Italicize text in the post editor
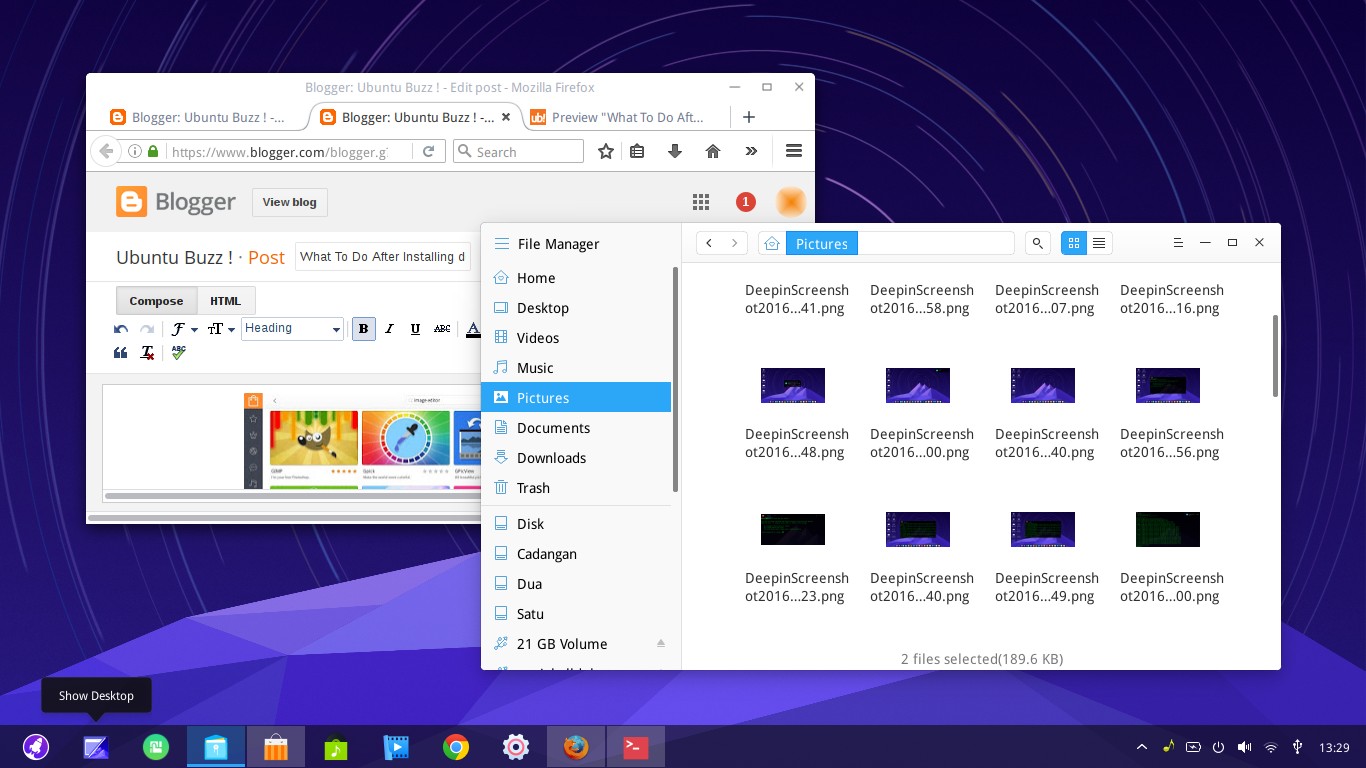Viewport: 1366px width, 768px height. pos(389,328)
